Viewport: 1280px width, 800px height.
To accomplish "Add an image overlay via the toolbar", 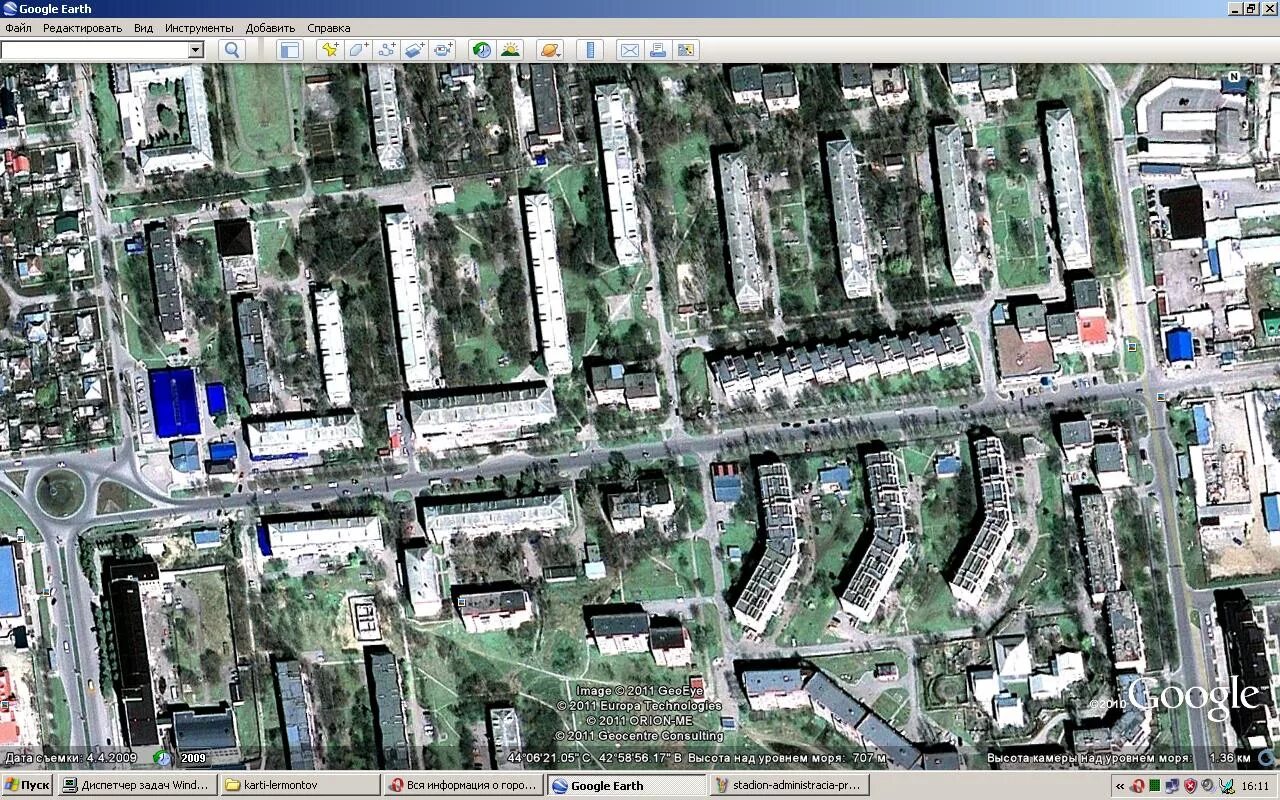I will 414,49.
